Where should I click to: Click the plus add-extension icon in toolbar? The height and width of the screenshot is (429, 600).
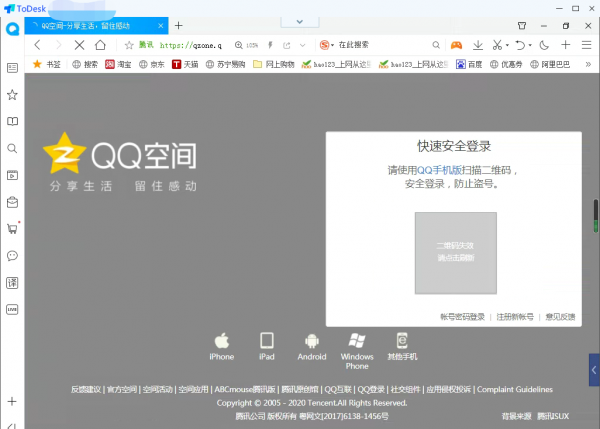click(566, 45)
